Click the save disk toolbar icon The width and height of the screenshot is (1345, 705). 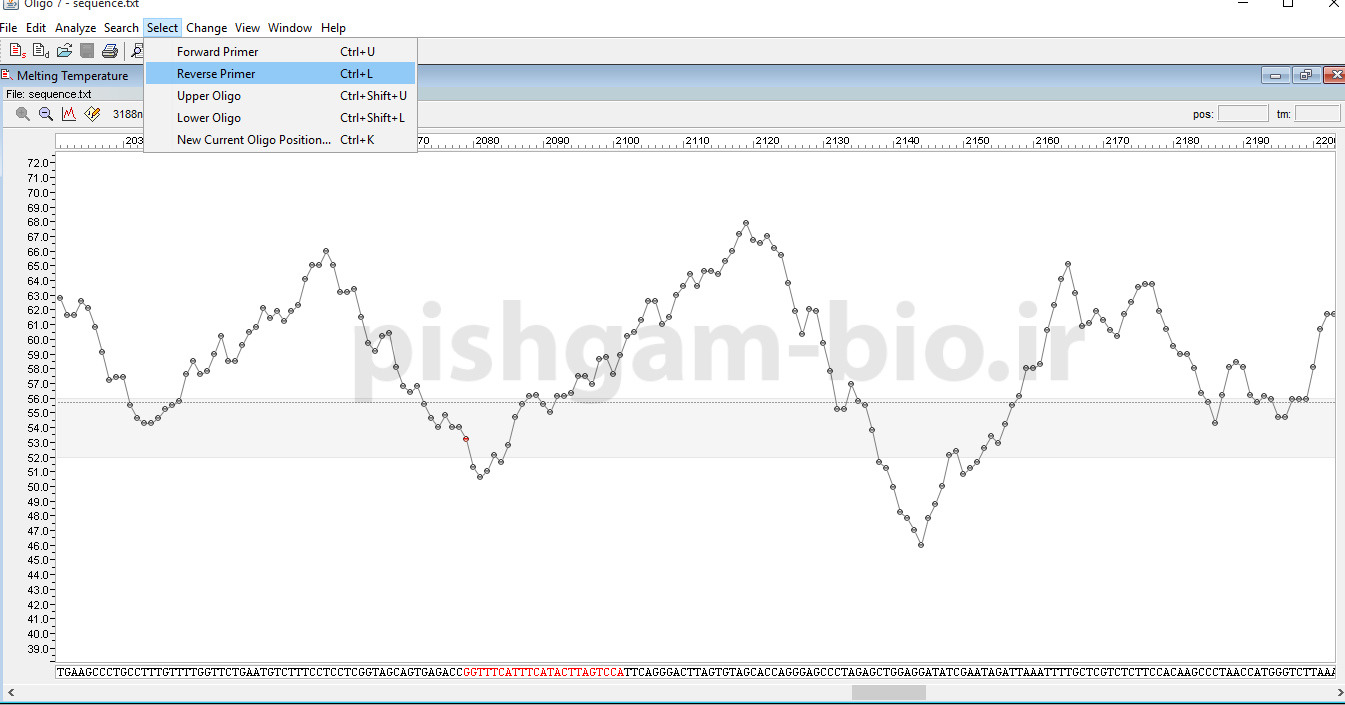click(87, 51)
